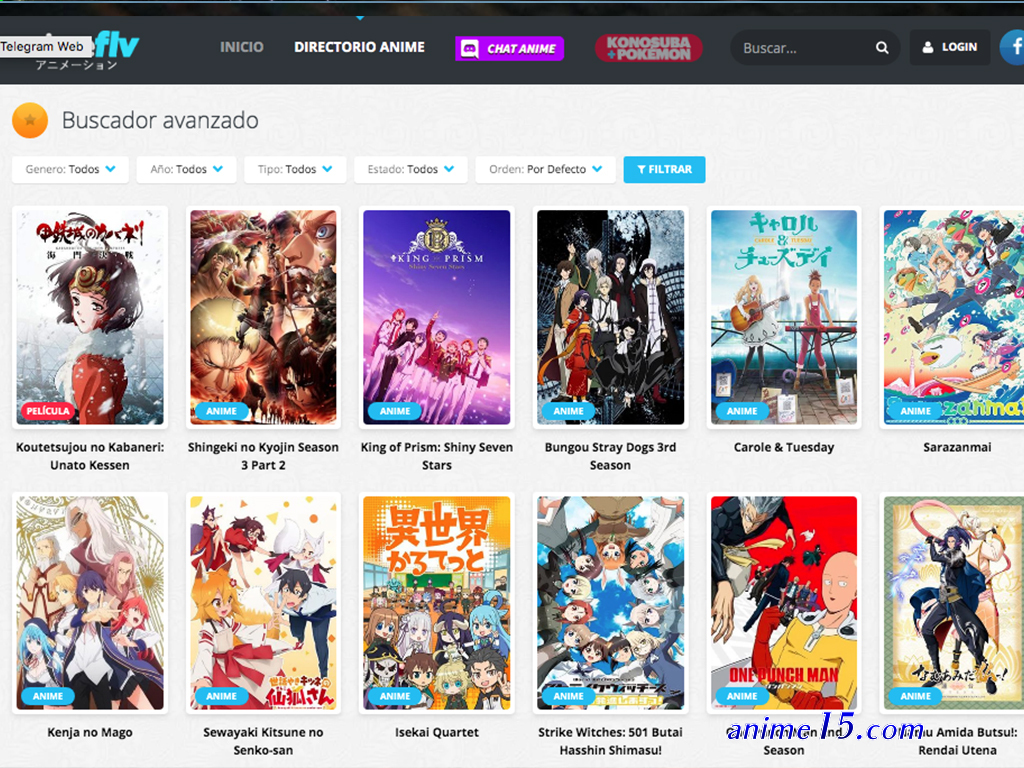Open the Genero dropdown filter
1024x768 pixels.
(x=71, y=169)
